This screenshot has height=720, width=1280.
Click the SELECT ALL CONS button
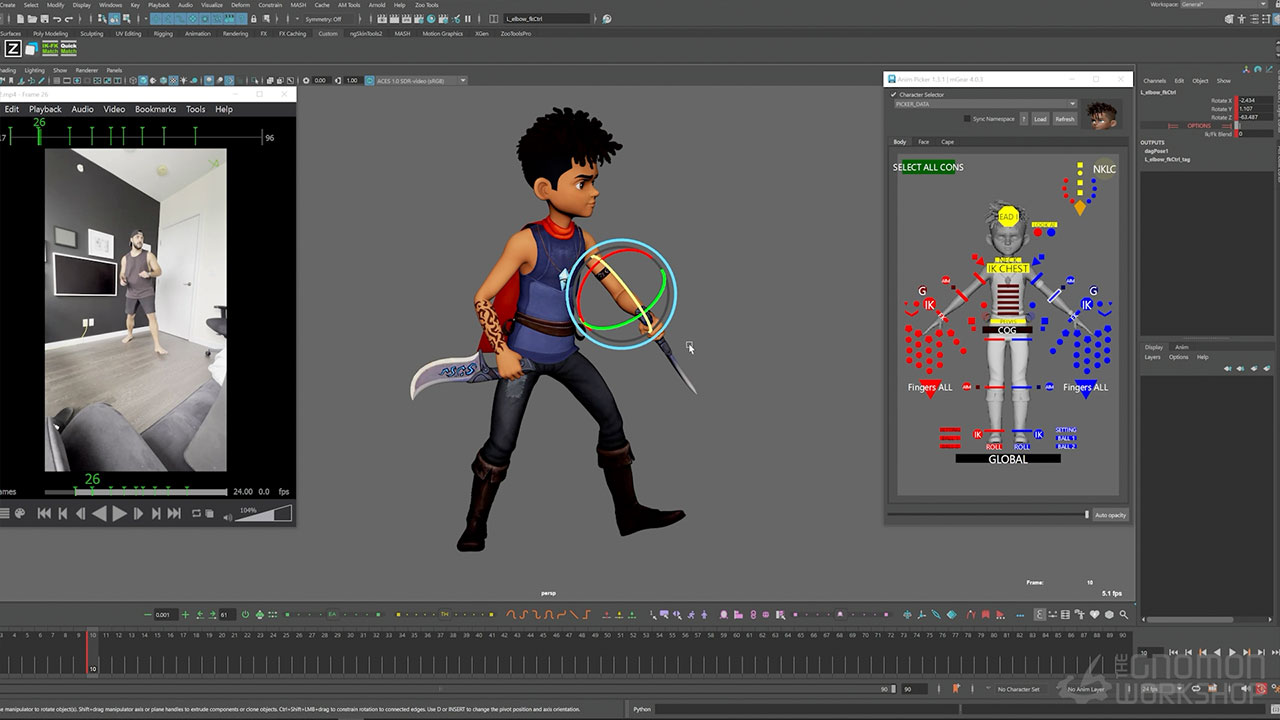[928, 167]
